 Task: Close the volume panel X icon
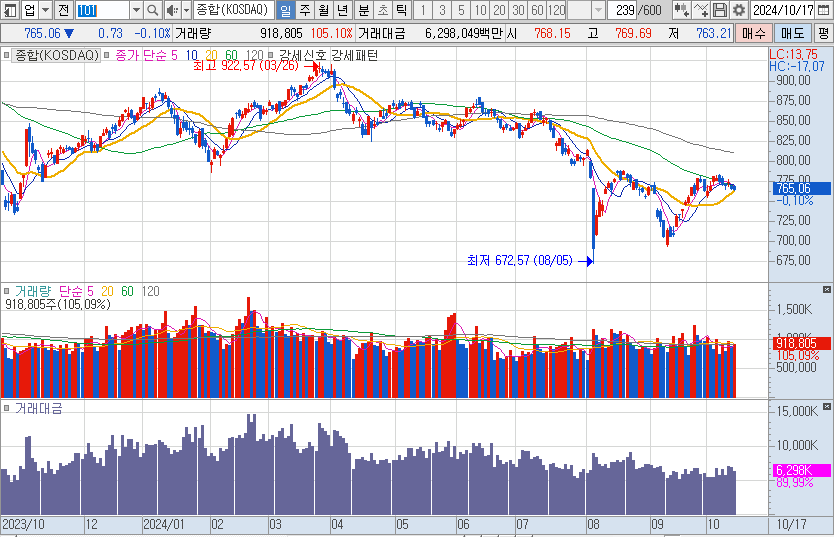pyautogui.click(x=827, y=289)
